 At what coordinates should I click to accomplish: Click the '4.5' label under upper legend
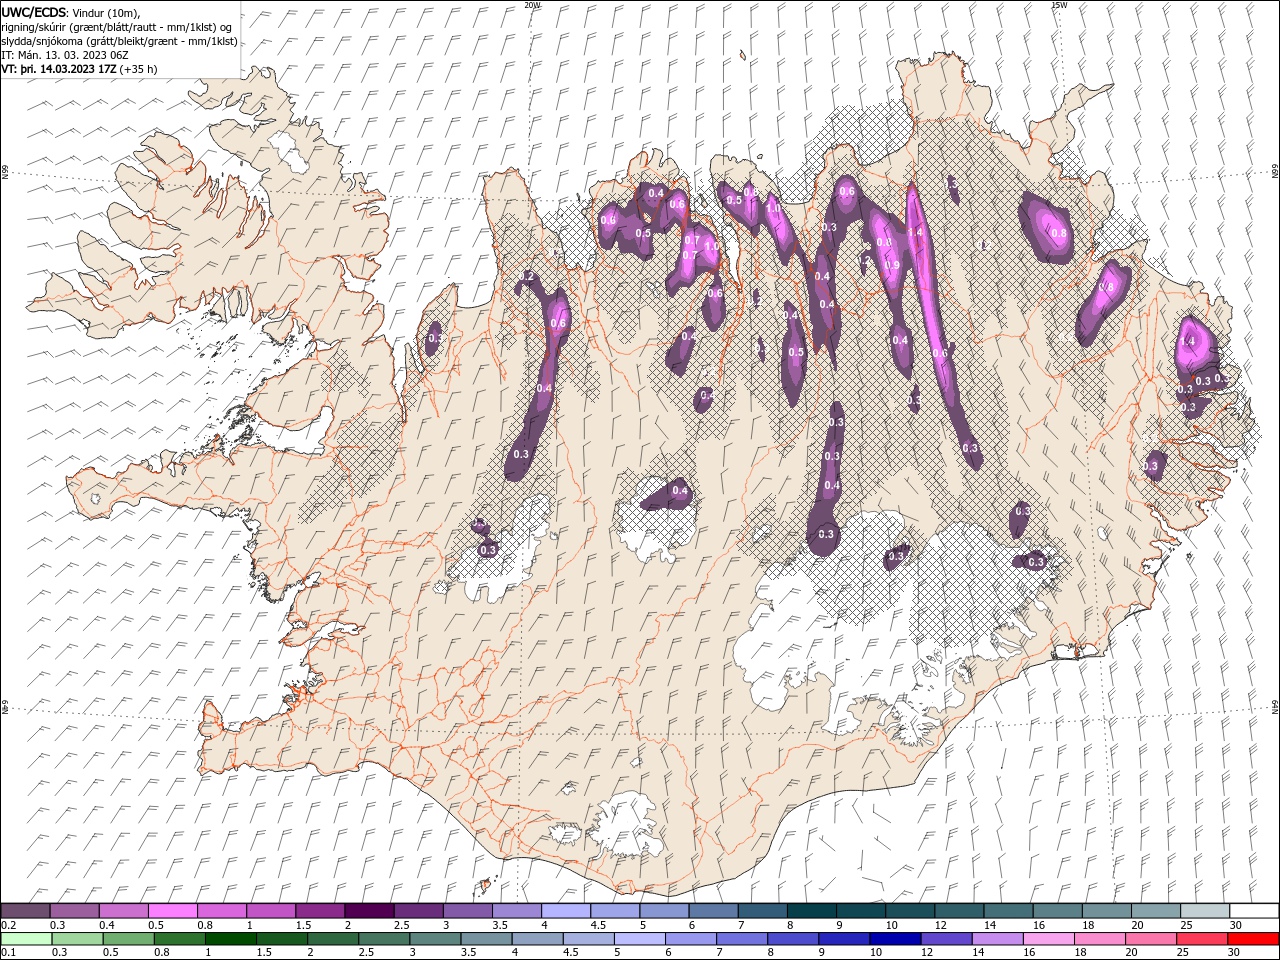coord(598,925)
